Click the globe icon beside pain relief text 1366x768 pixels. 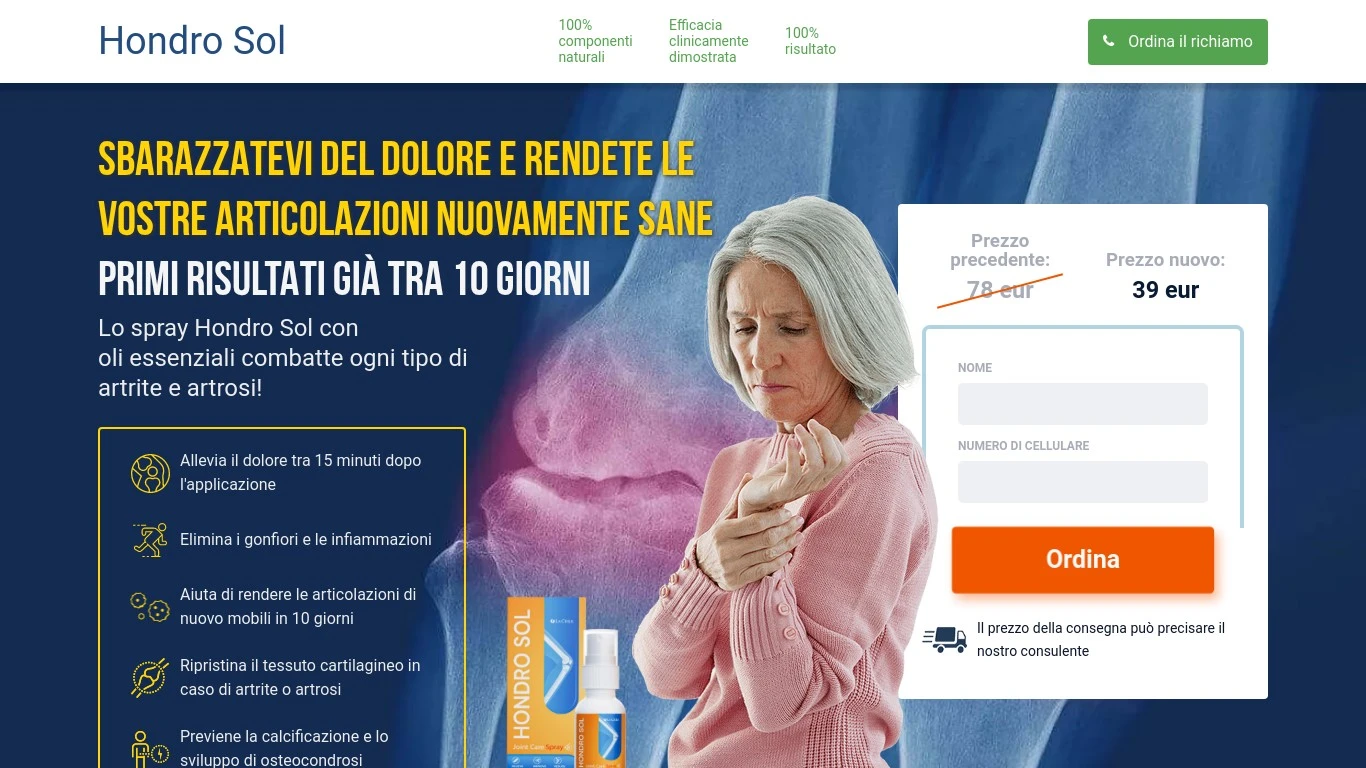[150, 473]
